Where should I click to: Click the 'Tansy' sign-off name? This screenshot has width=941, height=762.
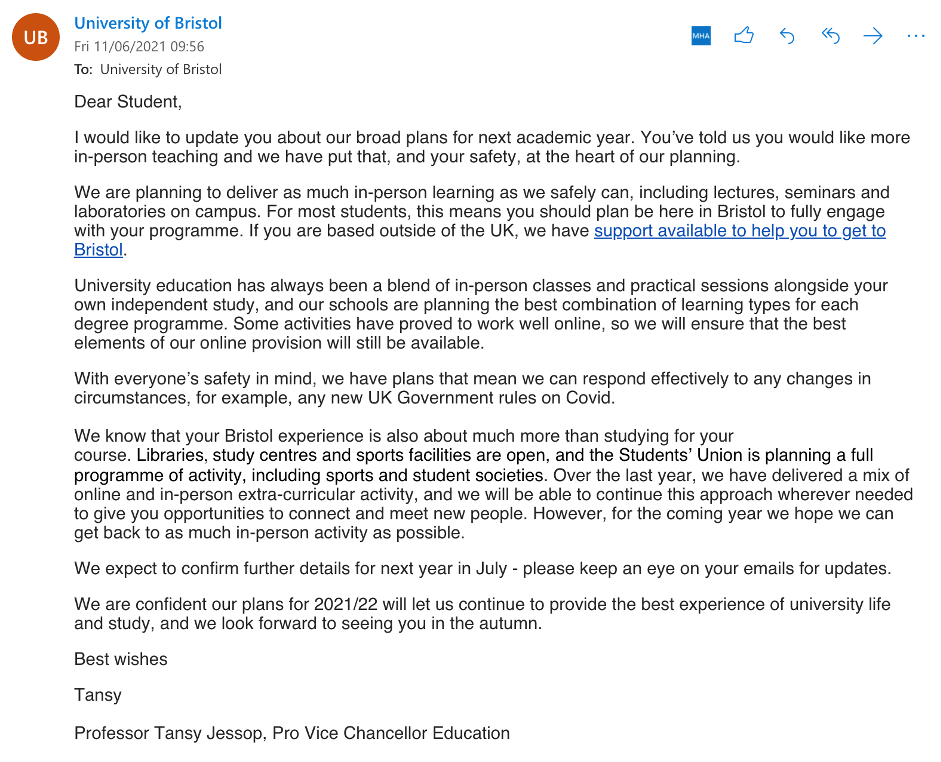pos(96,694)
